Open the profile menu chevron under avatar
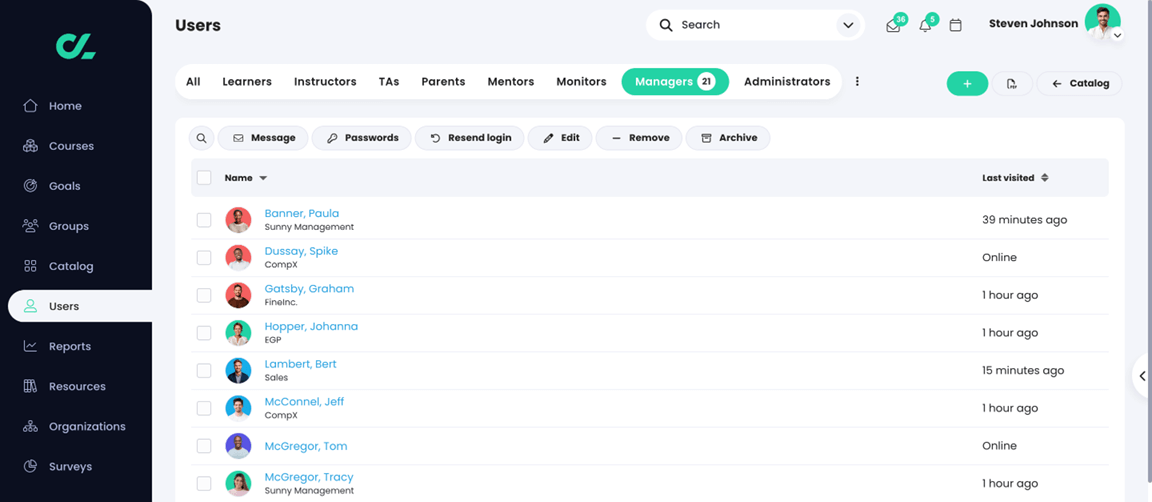 [x=1117, y=35]
